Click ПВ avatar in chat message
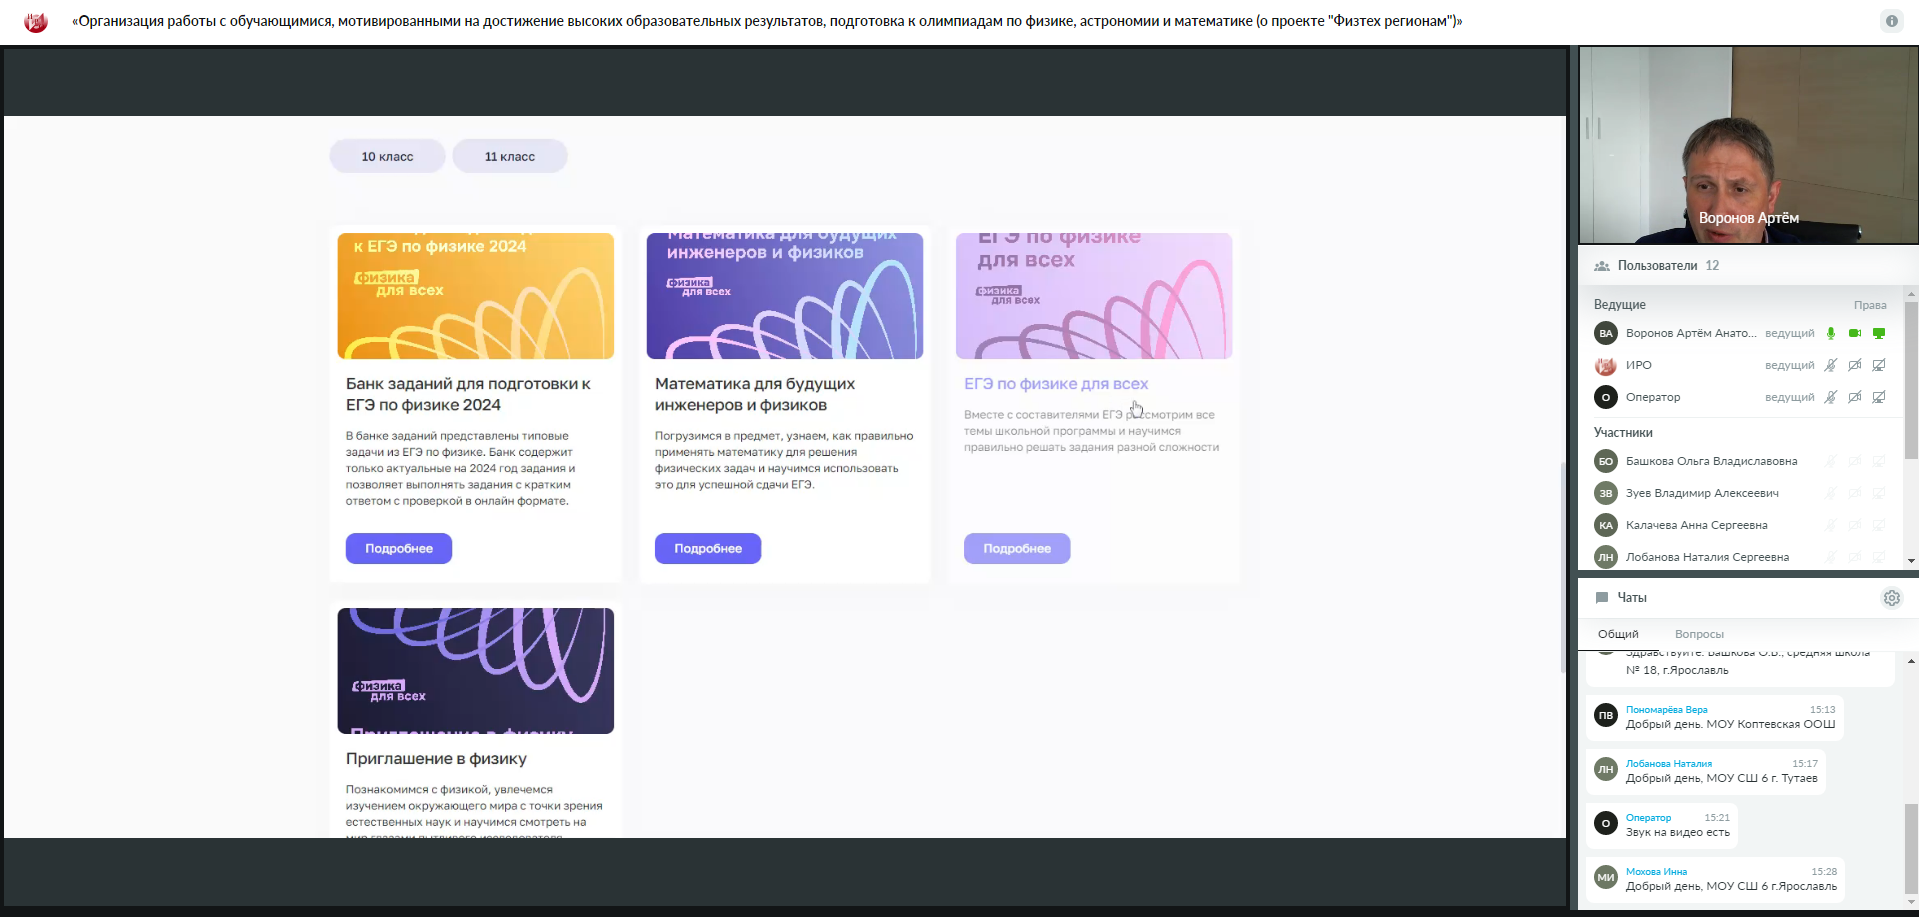This screenshot has height=917, width=1919. click(1606, 716)
